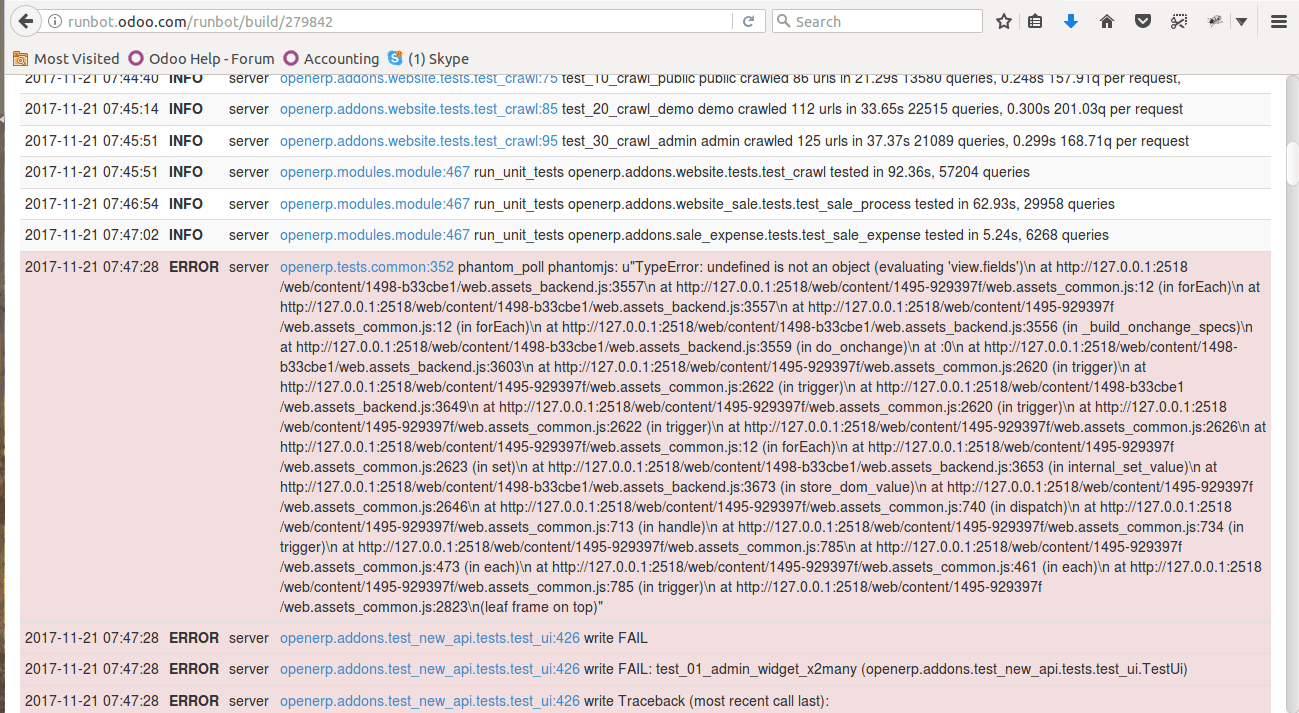Open the Accounting bookmark

click(331, 59)
